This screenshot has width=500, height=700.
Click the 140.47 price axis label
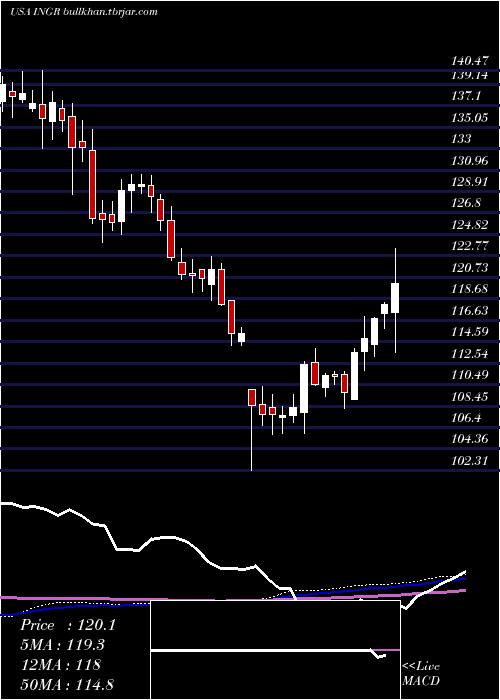click(469, 60)
